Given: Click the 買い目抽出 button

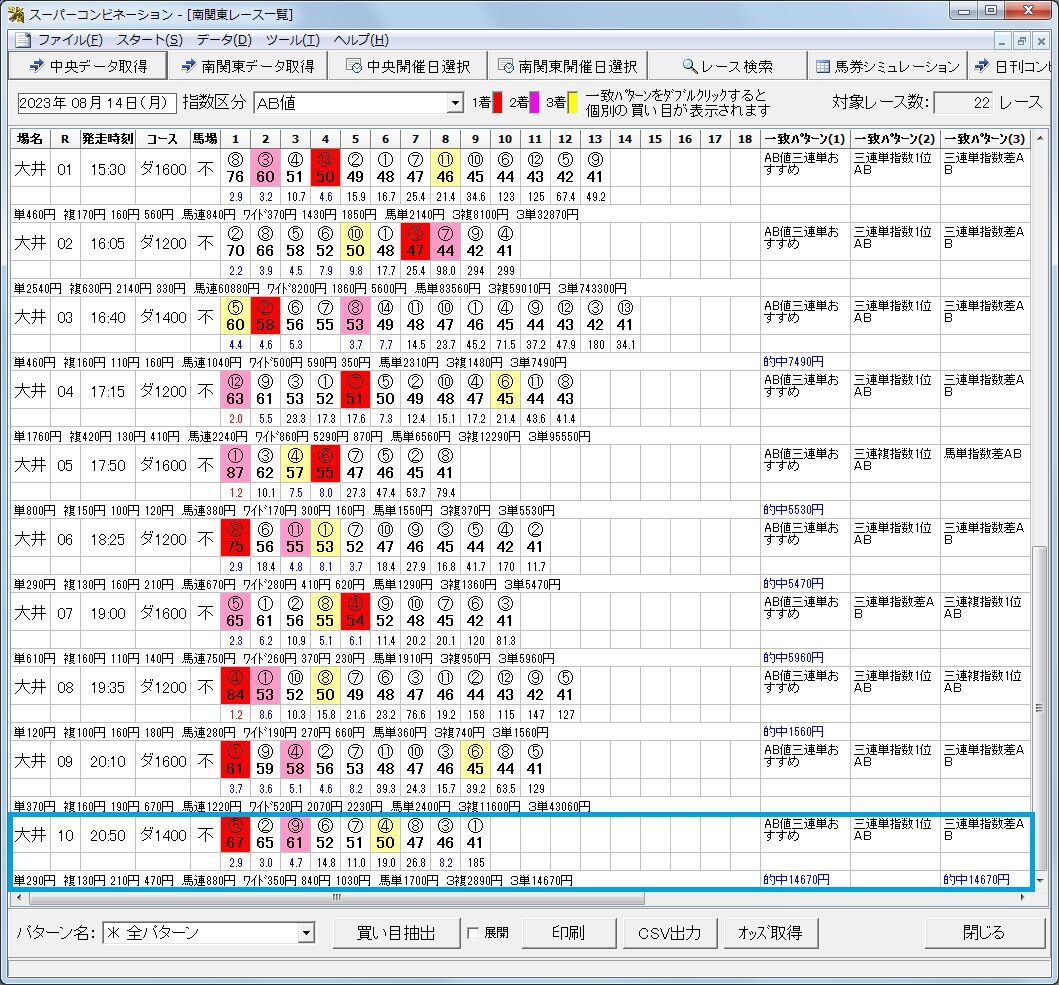Looking at the screenshot, I should [396, 933].
